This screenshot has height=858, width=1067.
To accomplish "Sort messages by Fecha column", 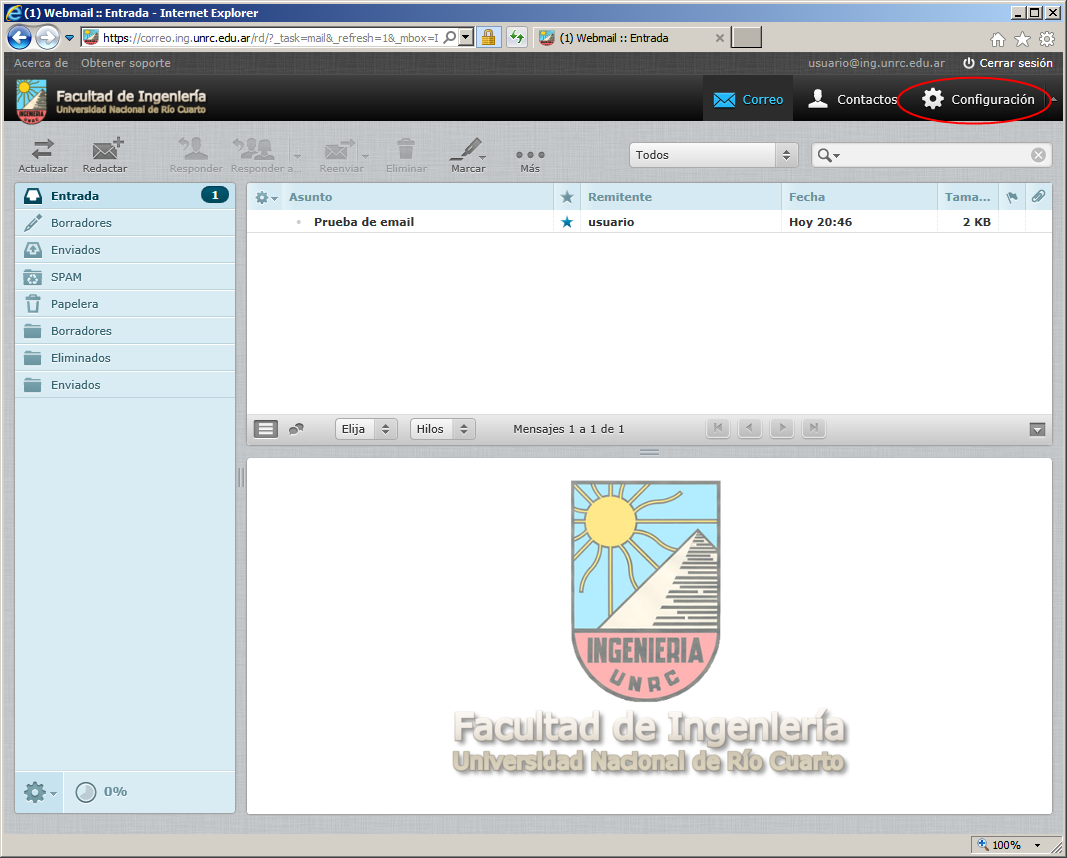I will coord(807,197).
